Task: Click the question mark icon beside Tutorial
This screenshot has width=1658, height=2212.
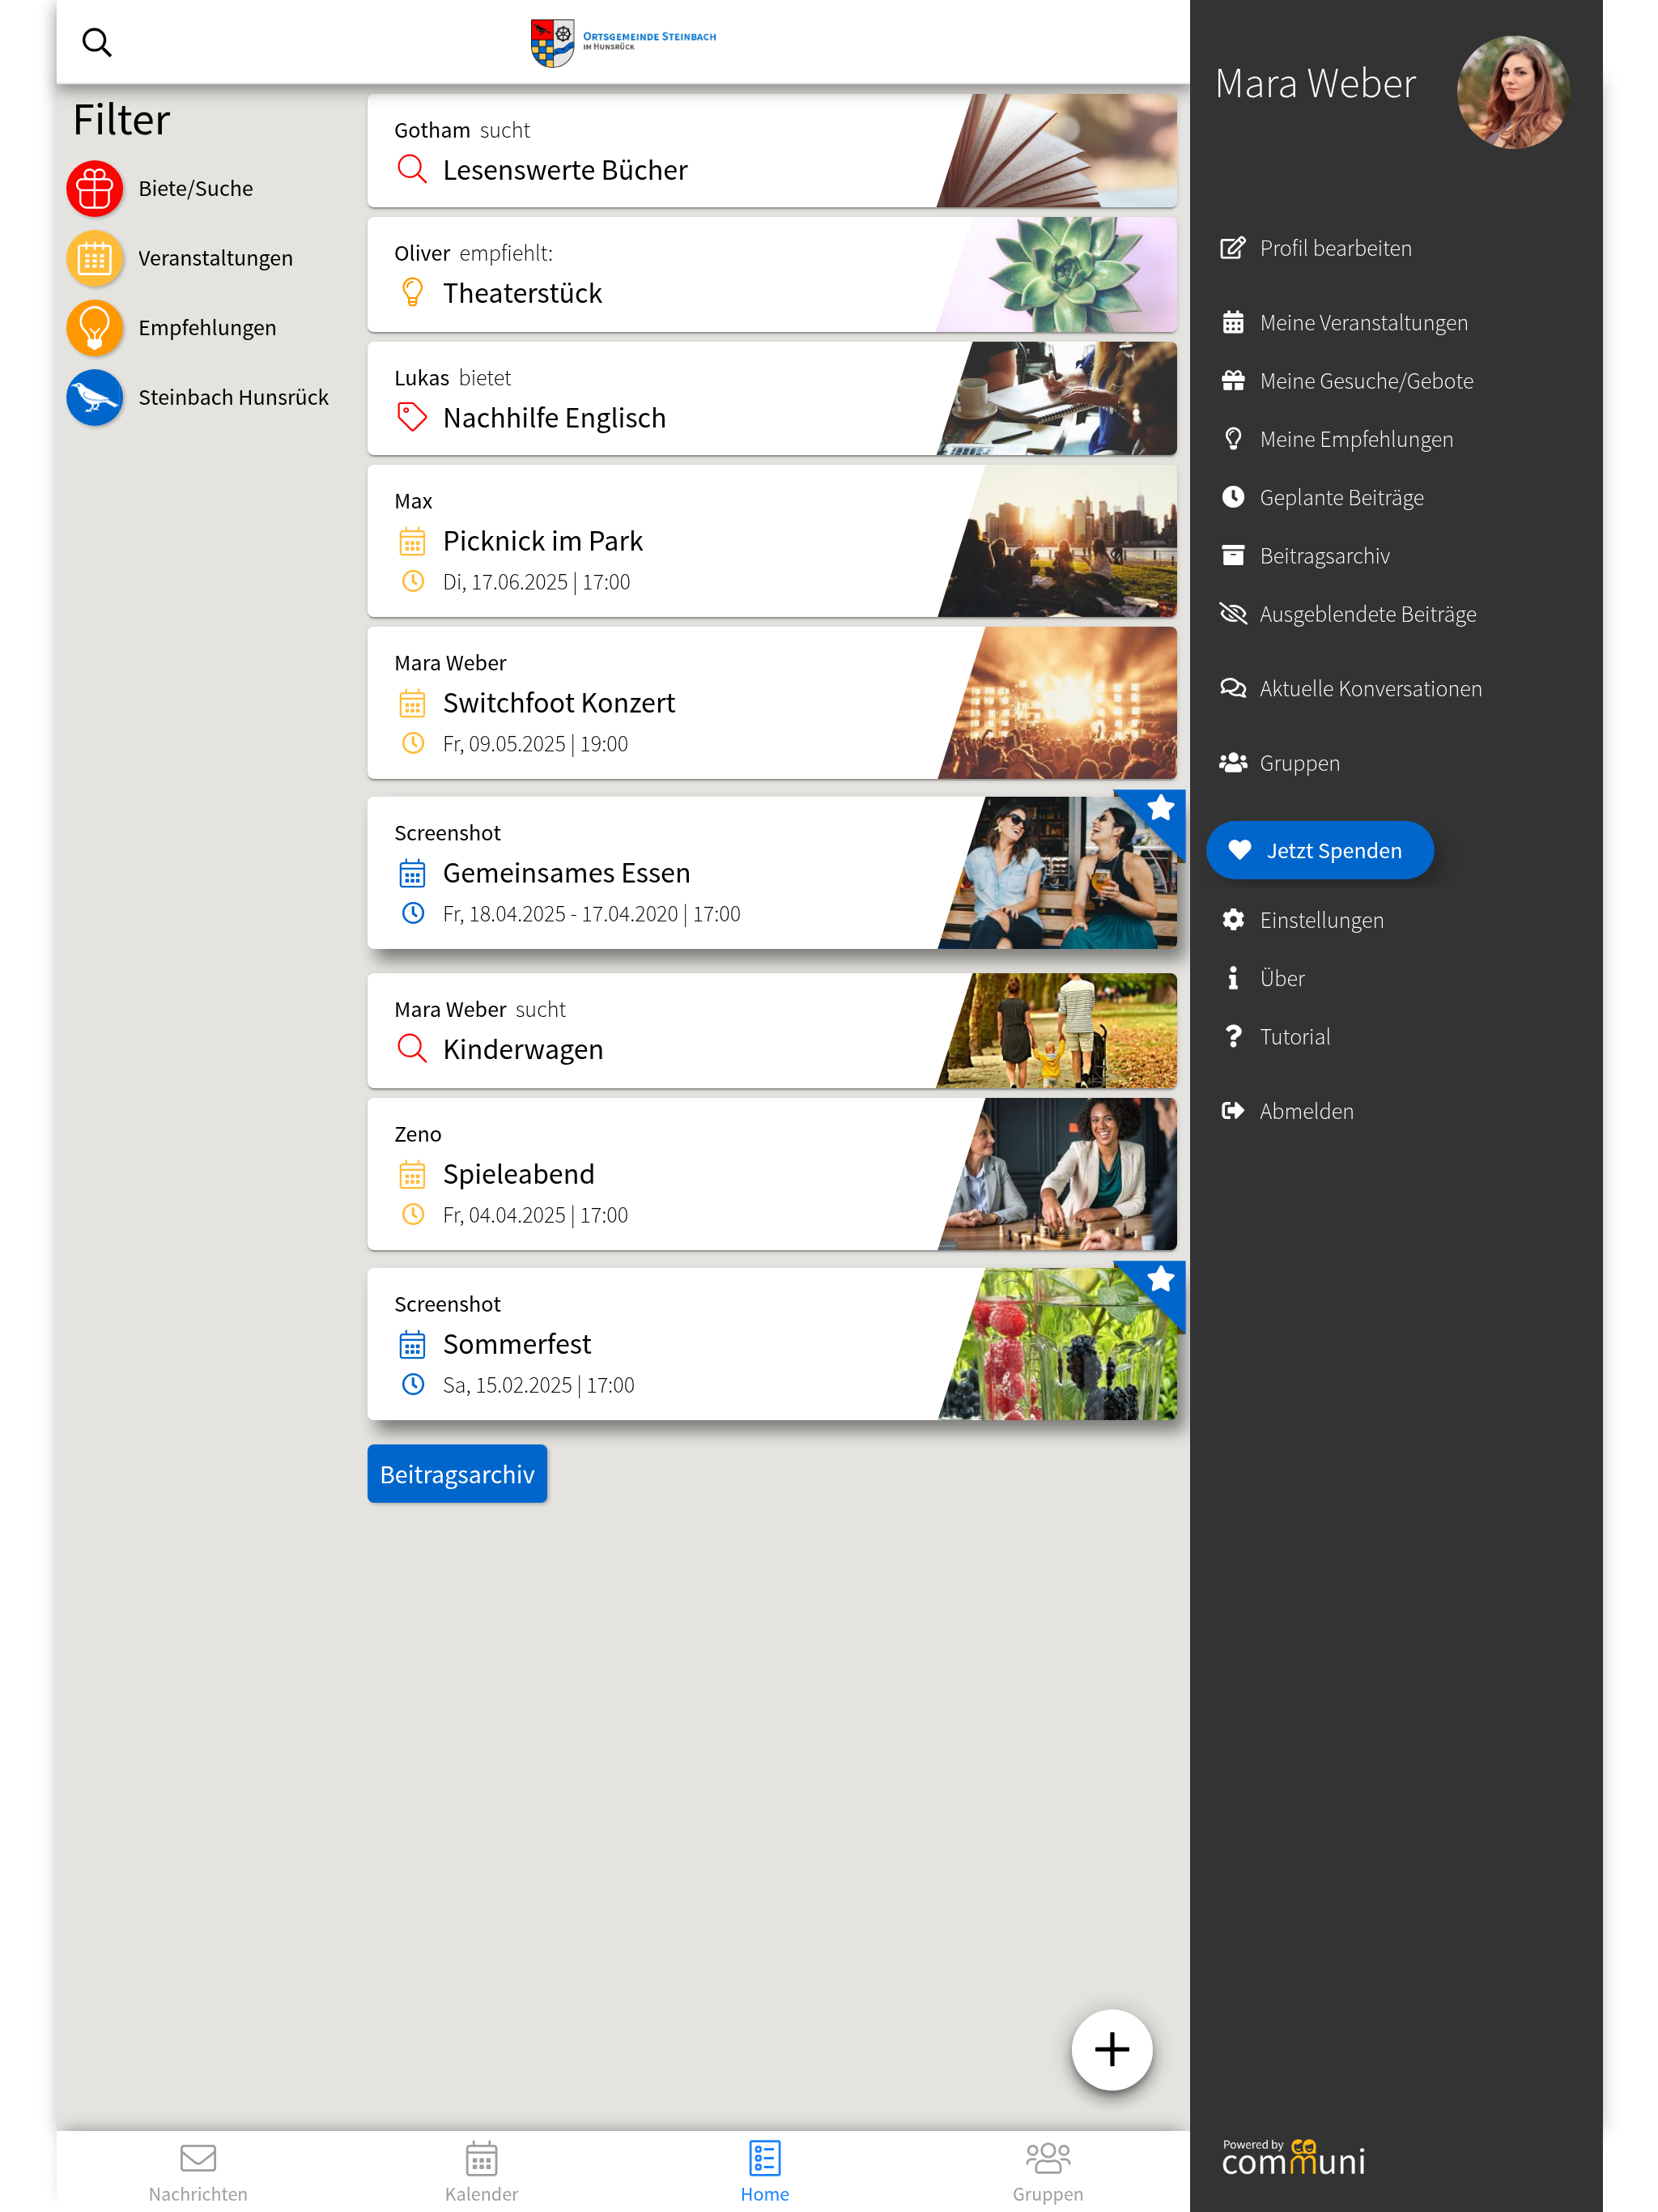Action: [x=1233, y=1036]
